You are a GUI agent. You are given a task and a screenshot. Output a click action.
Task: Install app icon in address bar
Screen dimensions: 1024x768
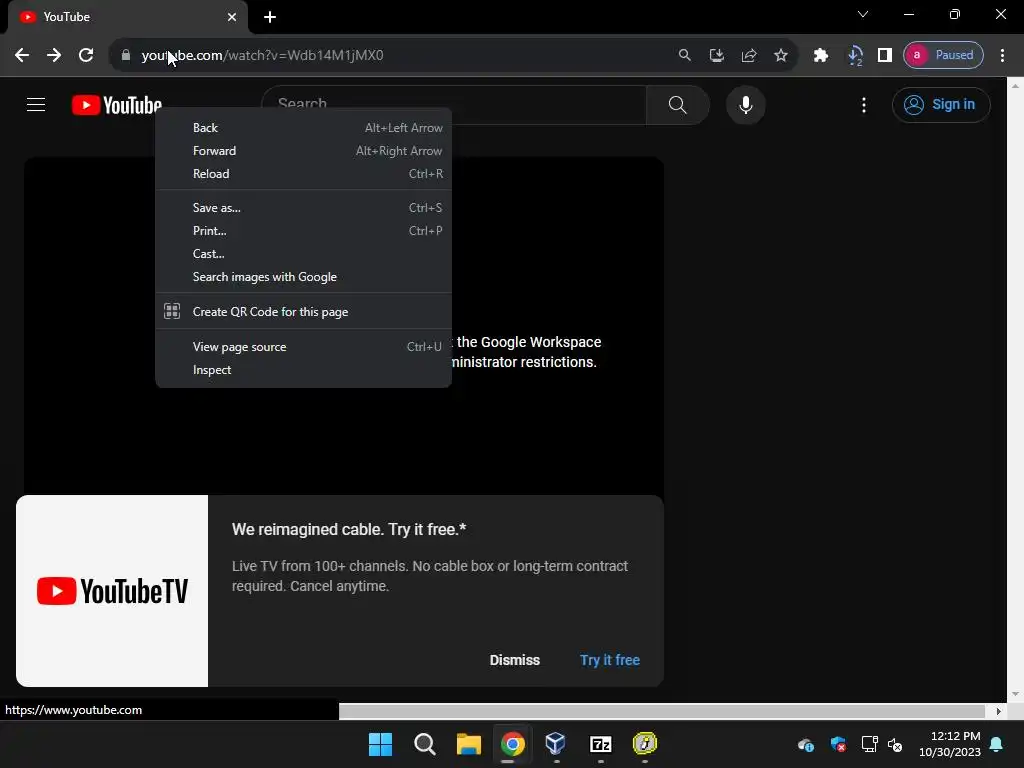point(716,56)
